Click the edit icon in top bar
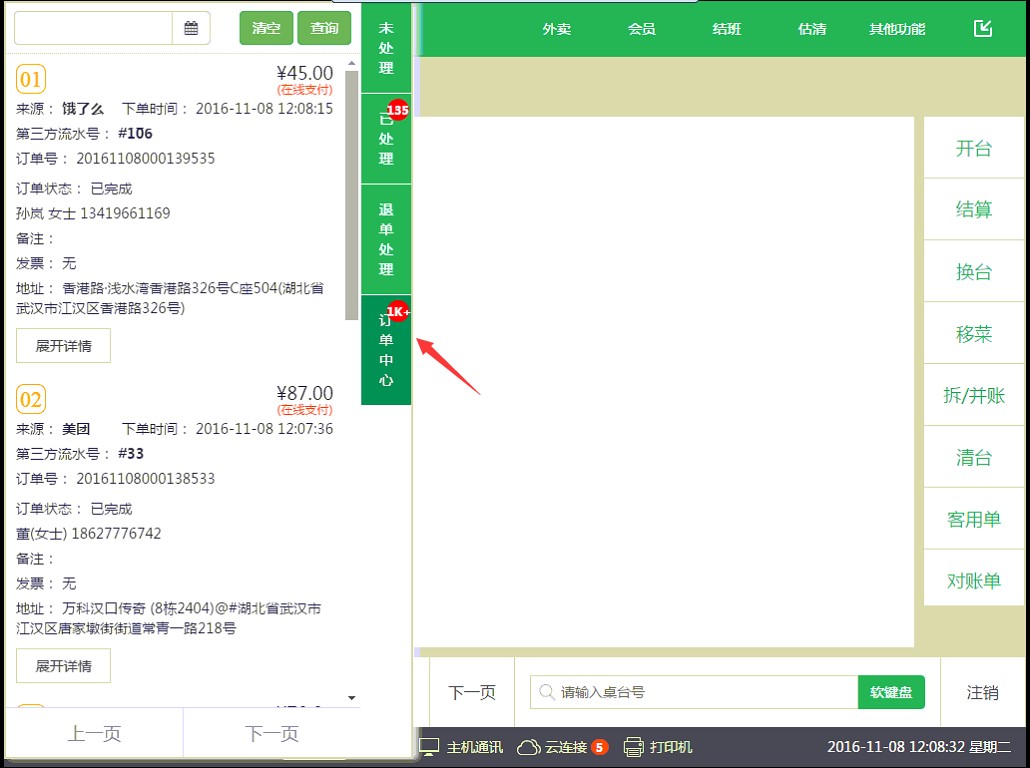The height and width of the screenshot is (768, 1030). (983, 28)
